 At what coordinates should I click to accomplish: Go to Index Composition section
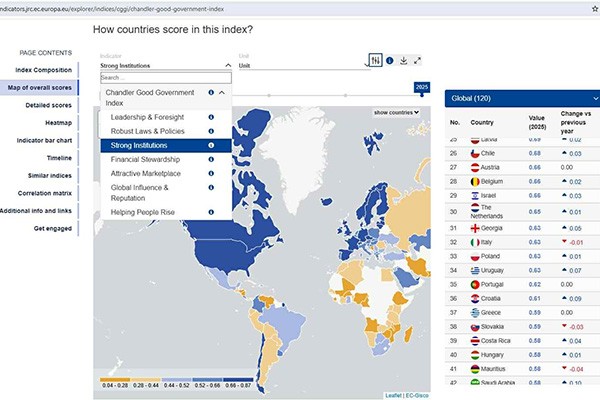pyautogui.click(x=43, y=70)
